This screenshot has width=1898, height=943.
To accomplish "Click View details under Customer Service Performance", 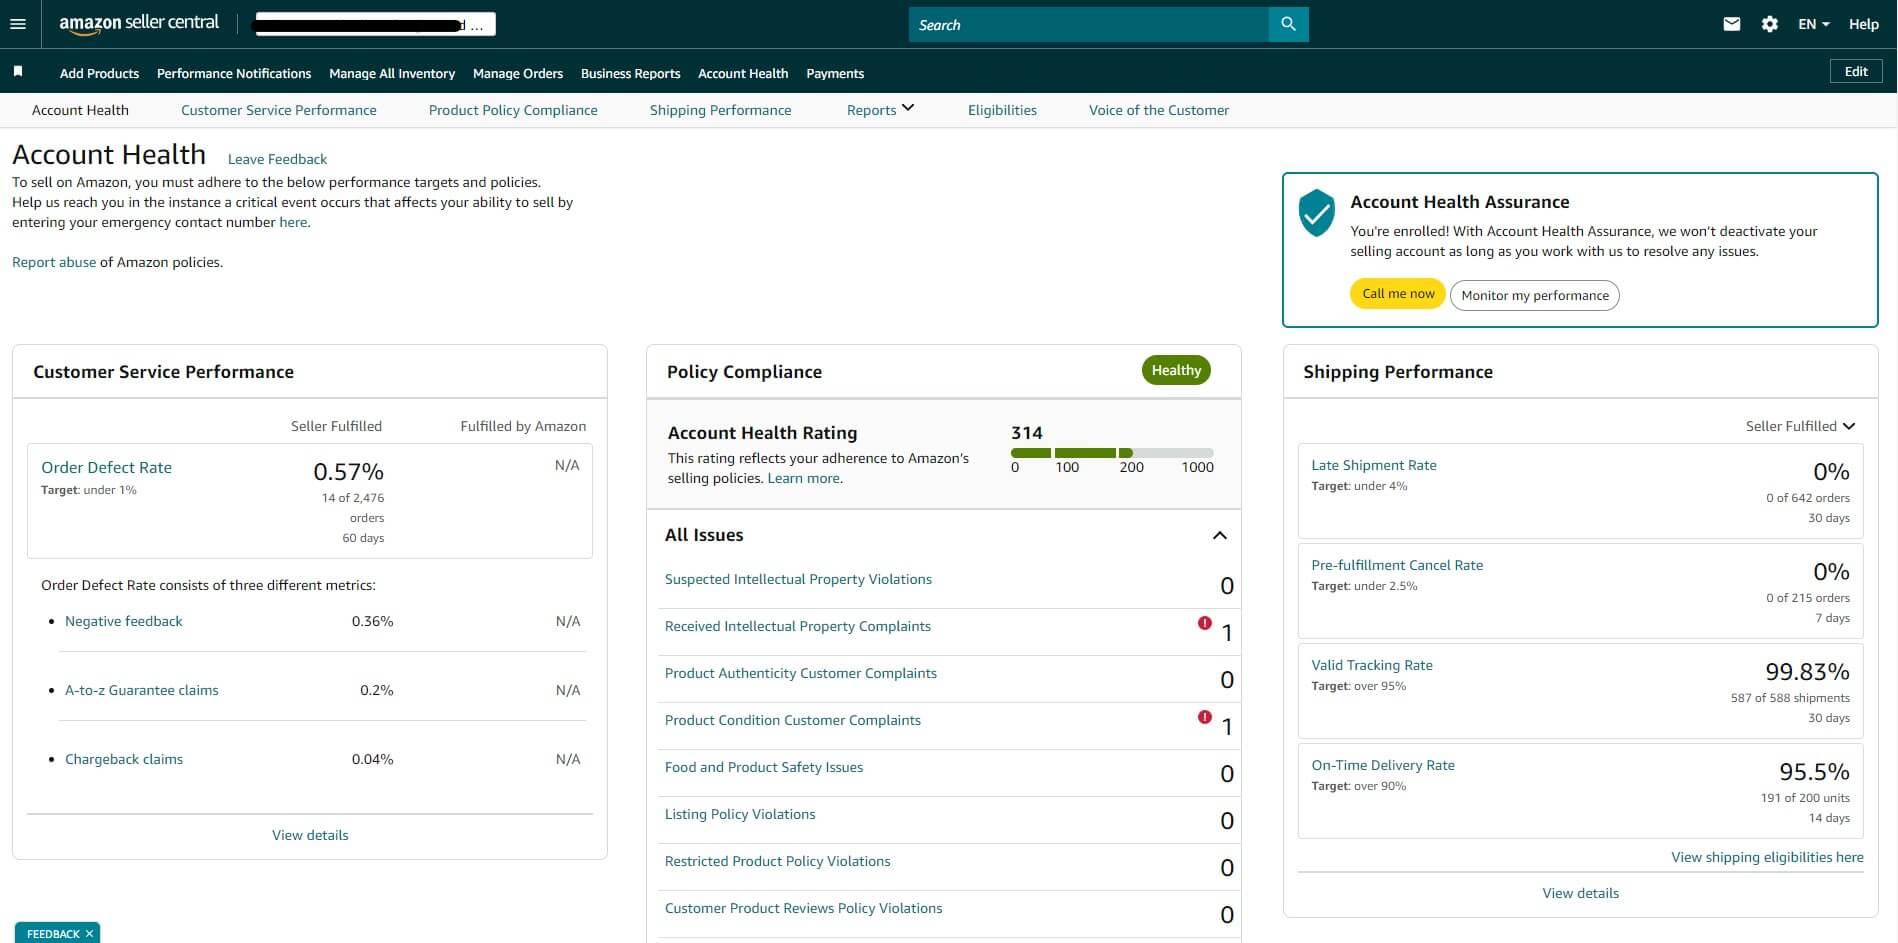I will pyautogui.click(x=310, y=835).
